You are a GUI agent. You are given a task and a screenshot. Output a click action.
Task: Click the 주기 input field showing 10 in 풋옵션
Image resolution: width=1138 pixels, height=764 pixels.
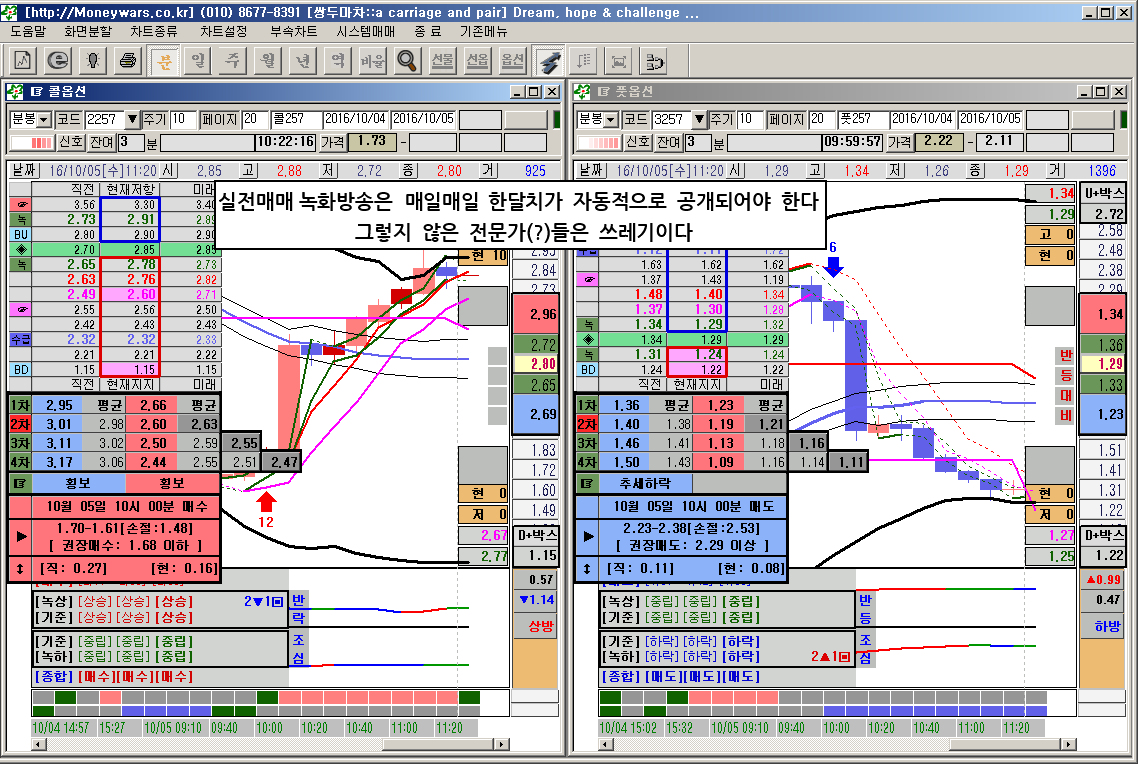[750, 119]
